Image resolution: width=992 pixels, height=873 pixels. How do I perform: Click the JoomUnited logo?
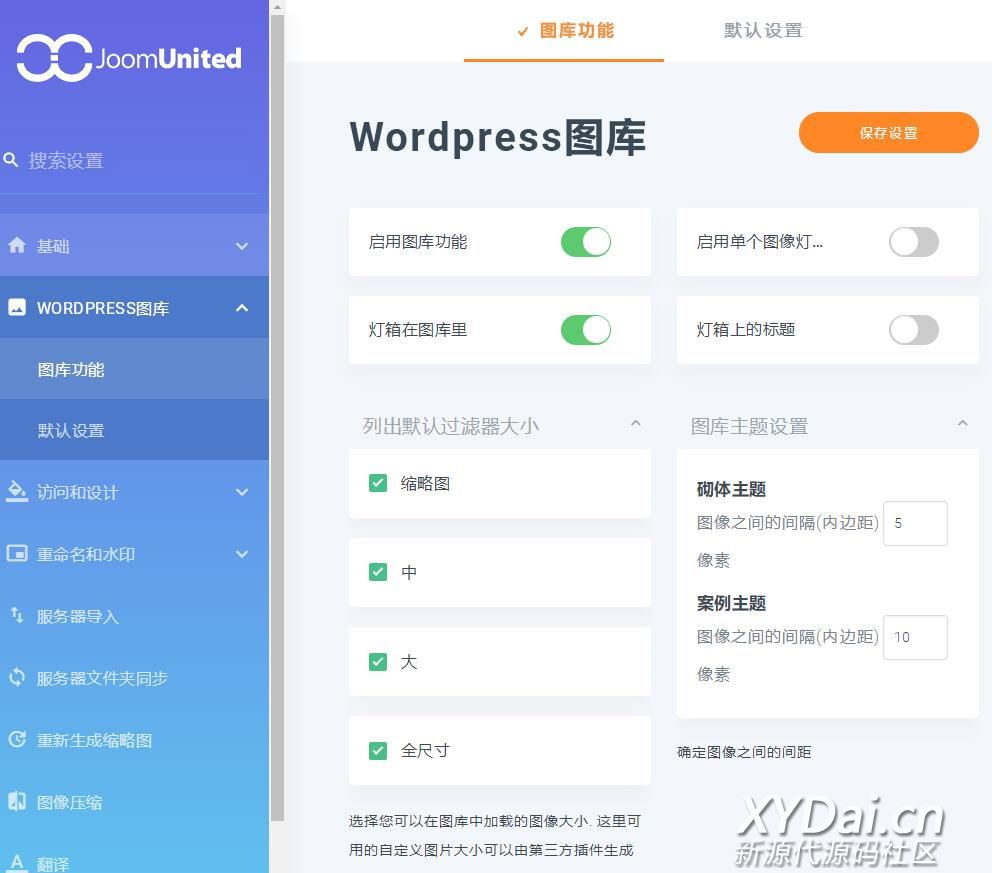[129, 58]
